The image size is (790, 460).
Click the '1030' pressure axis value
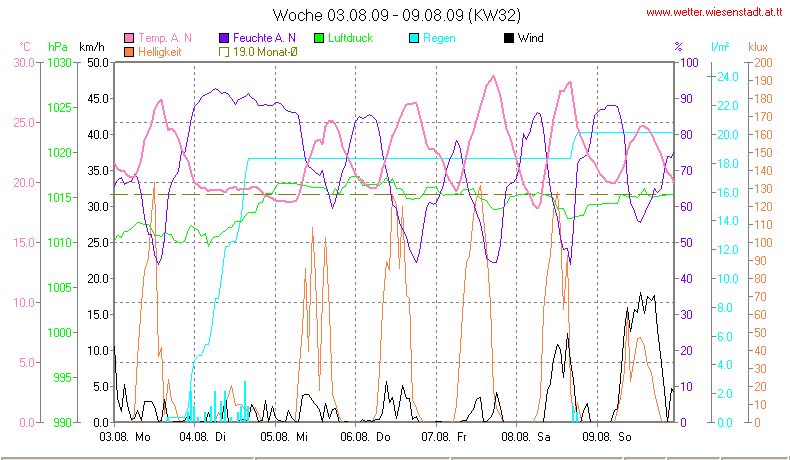point(59,63)
